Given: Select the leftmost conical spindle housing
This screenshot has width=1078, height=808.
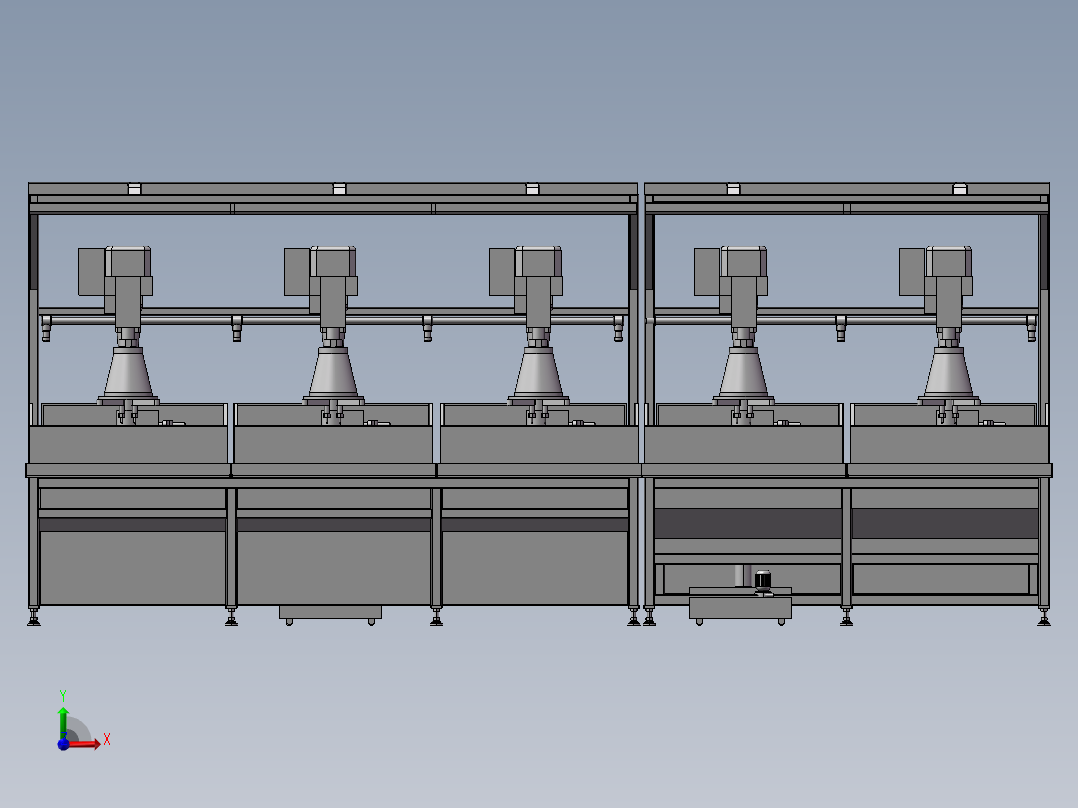Looking at the screenshot, I should [x=128, y=372].
